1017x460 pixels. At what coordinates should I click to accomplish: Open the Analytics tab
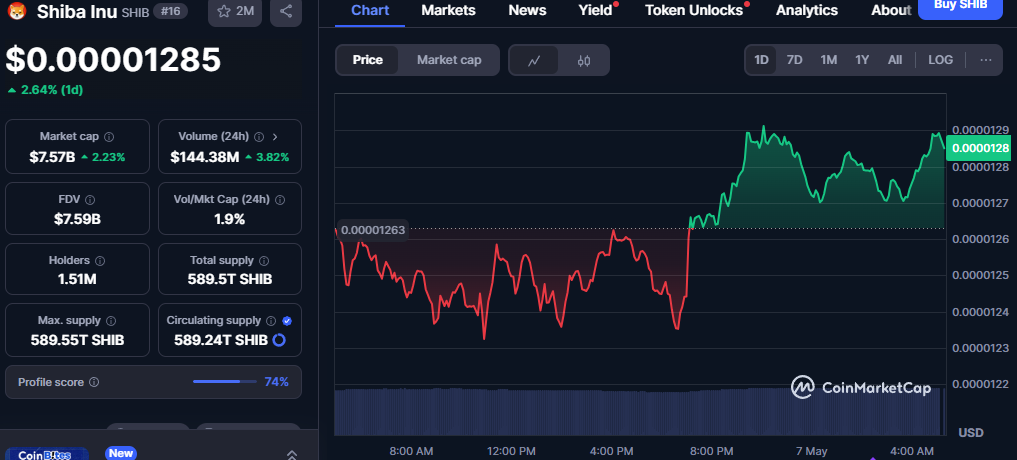tap(807, 10)
